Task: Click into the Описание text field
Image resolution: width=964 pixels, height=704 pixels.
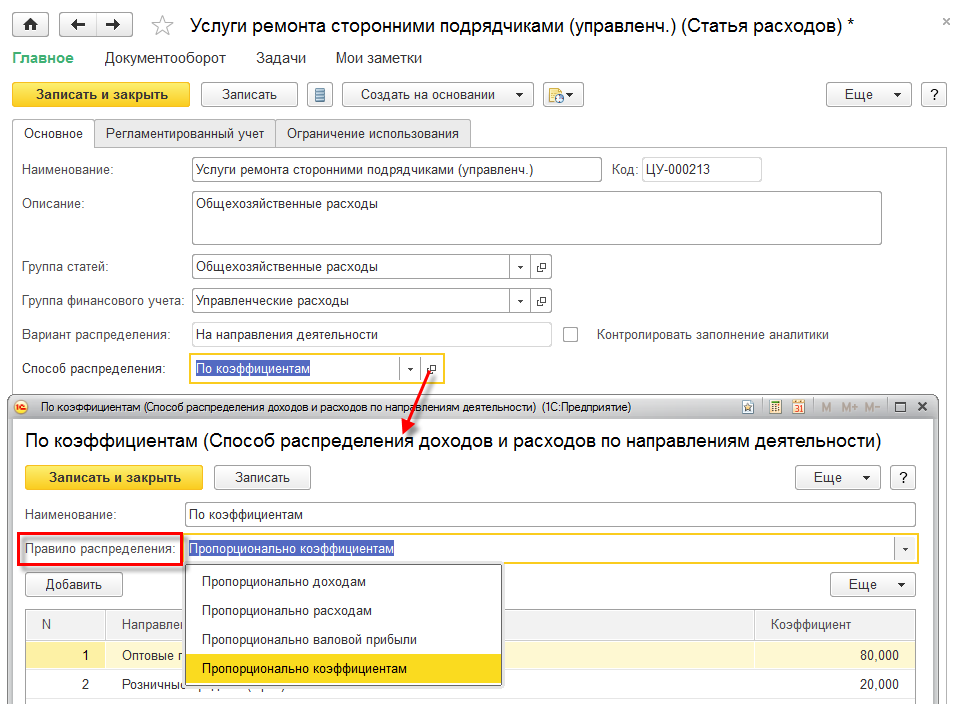Action: (536, 218)
